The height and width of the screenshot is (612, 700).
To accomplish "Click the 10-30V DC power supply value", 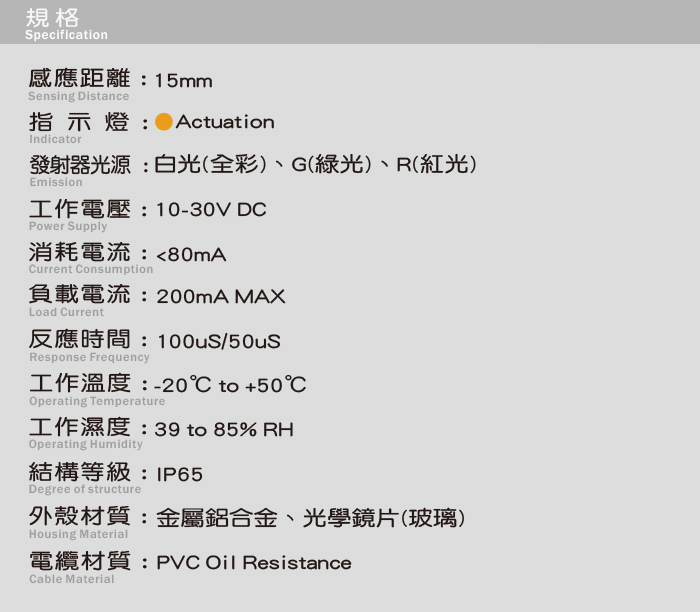I will (x=211, y=210).
